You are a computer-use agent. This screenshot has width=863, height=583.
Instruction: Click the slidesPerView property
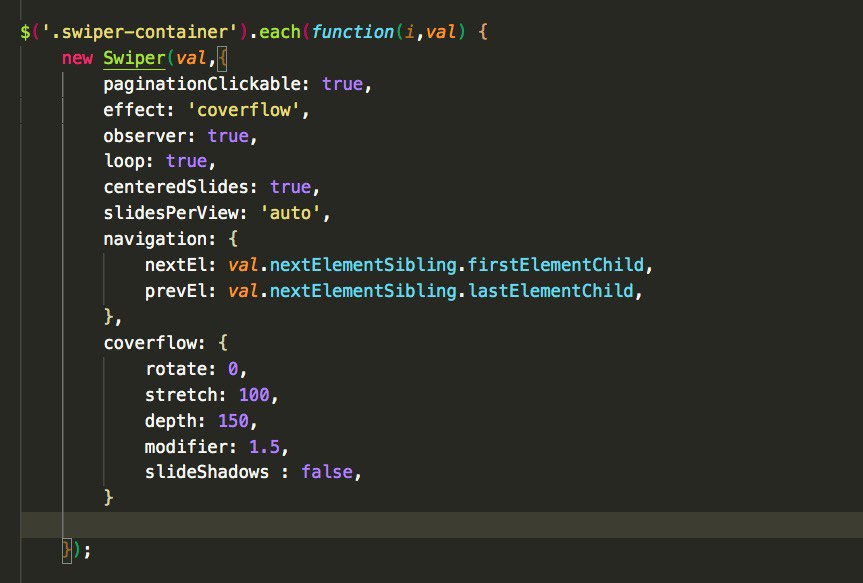(171, 213)
